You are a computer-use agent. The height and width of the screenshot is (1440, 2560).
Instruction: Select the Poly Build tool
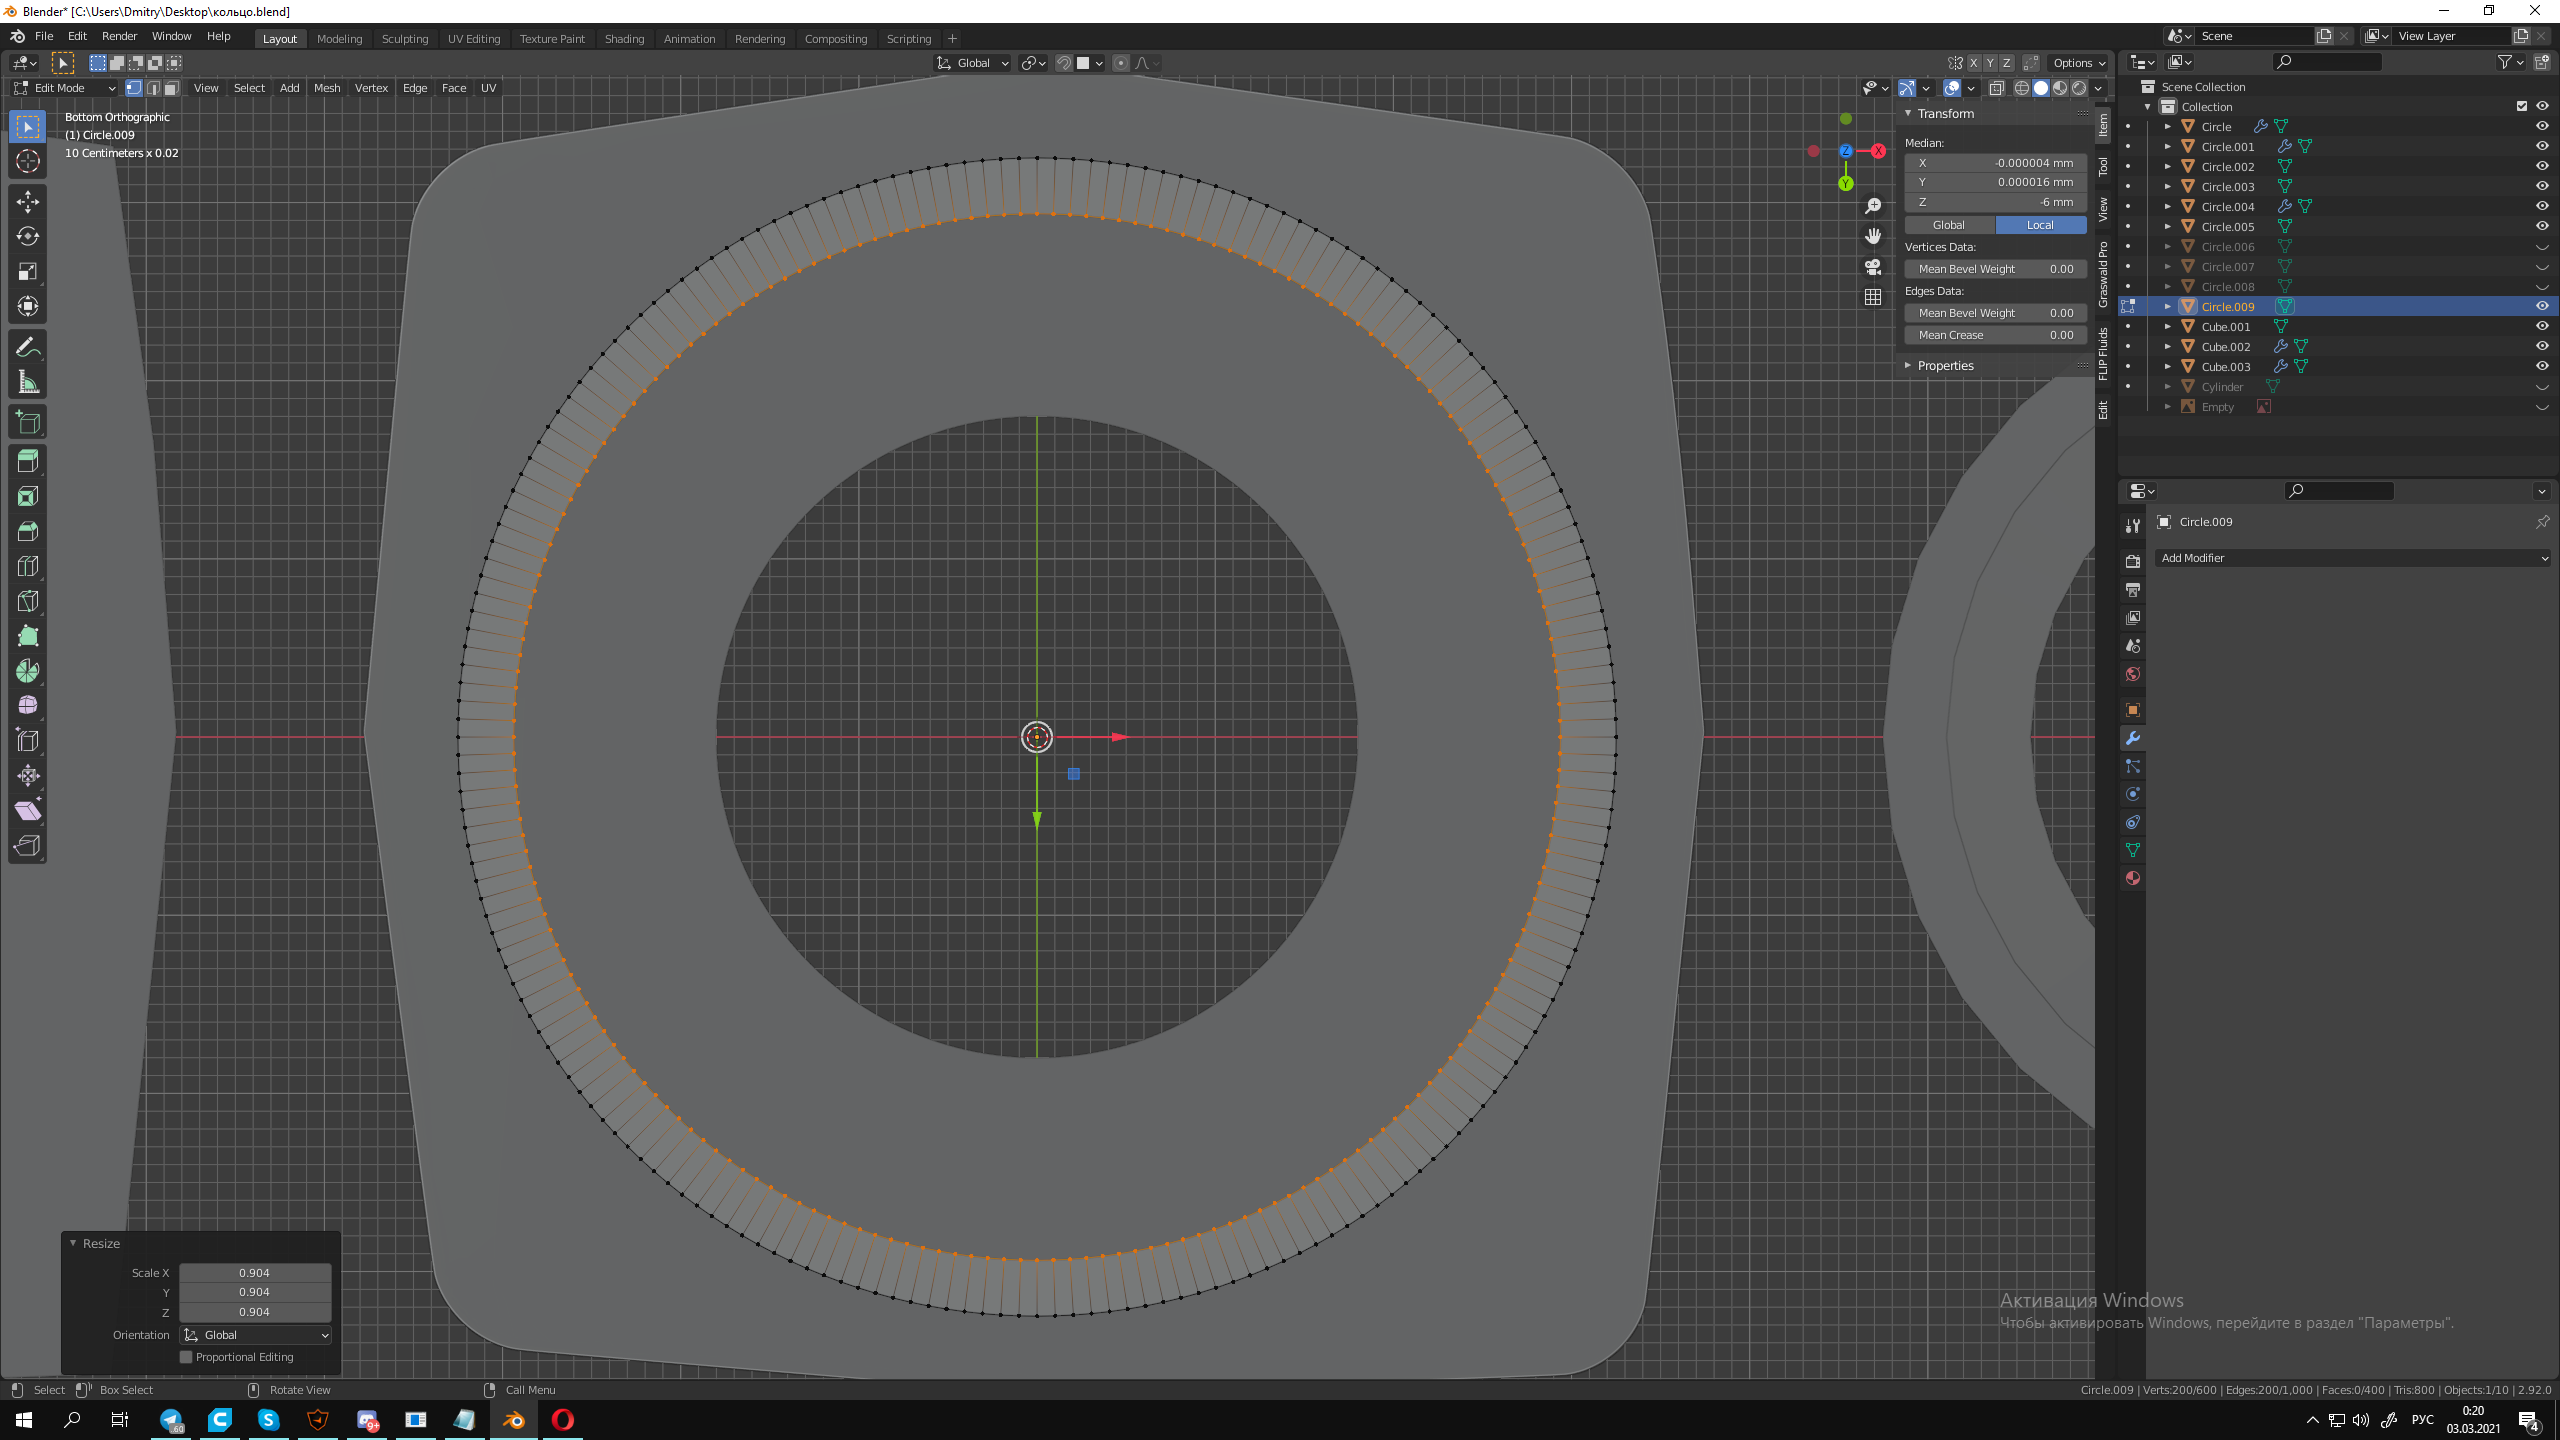[28, 637]
